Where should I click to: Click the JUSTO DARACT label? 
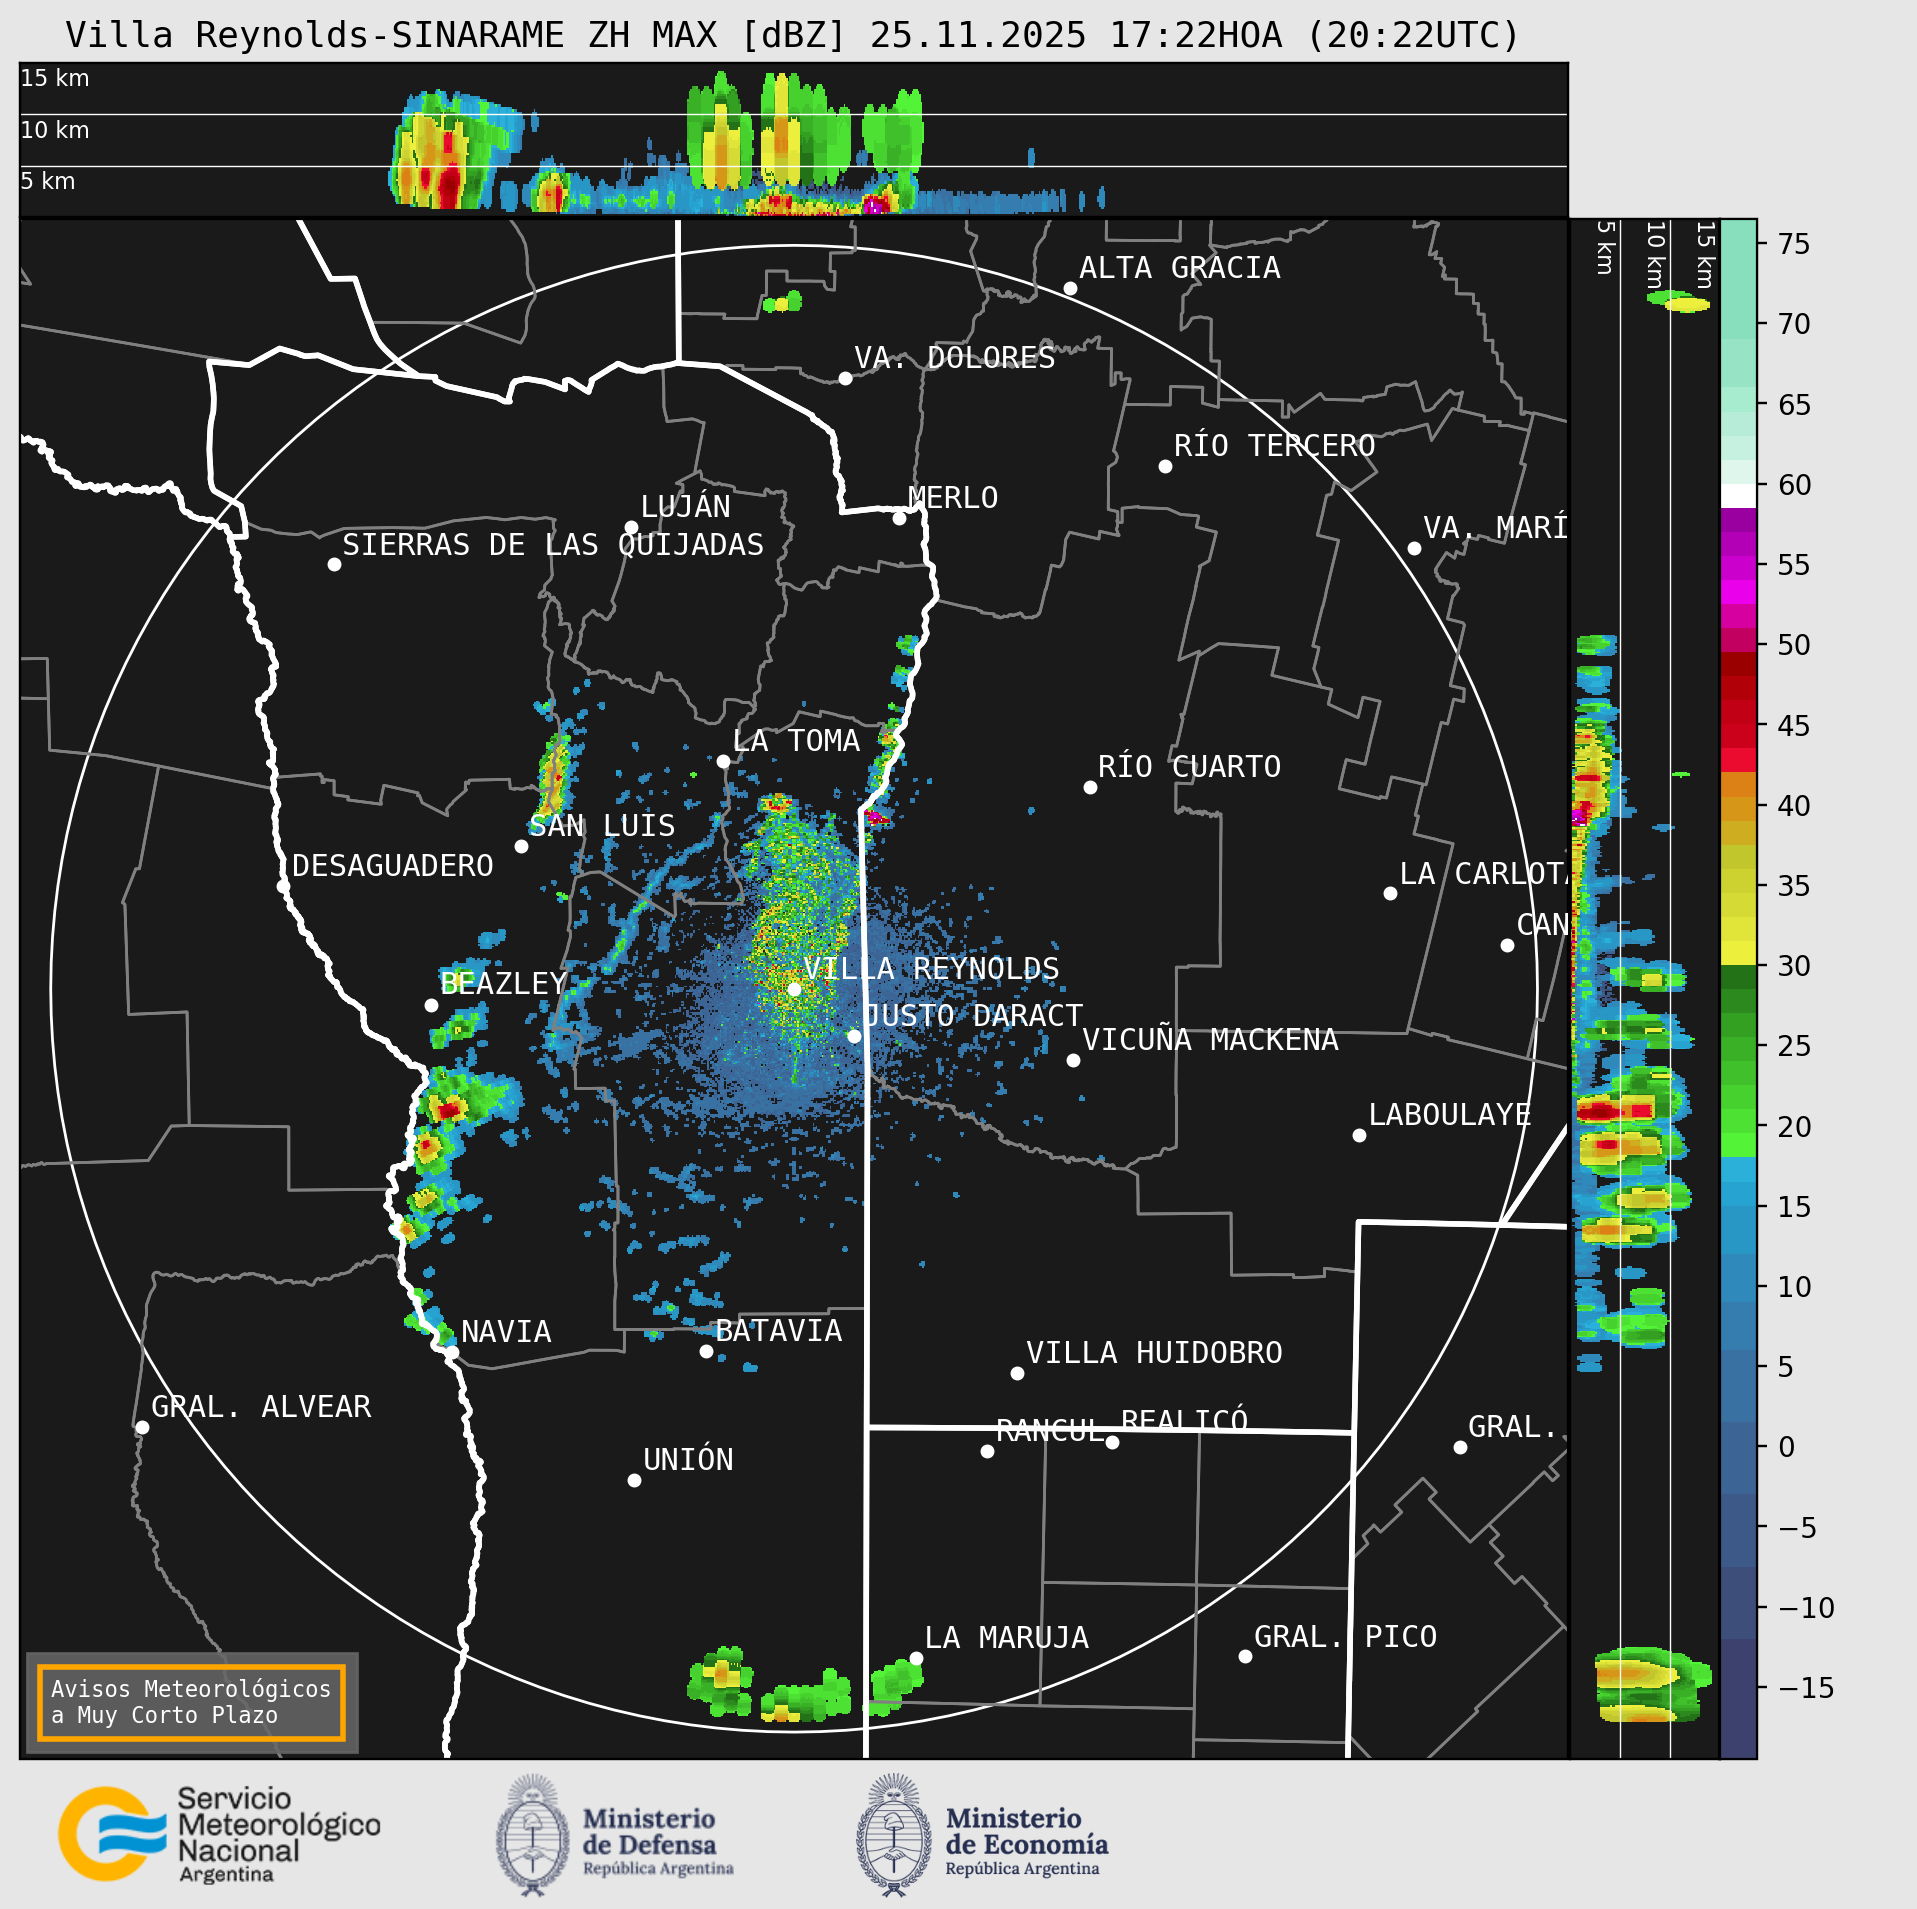(973, 1016)
